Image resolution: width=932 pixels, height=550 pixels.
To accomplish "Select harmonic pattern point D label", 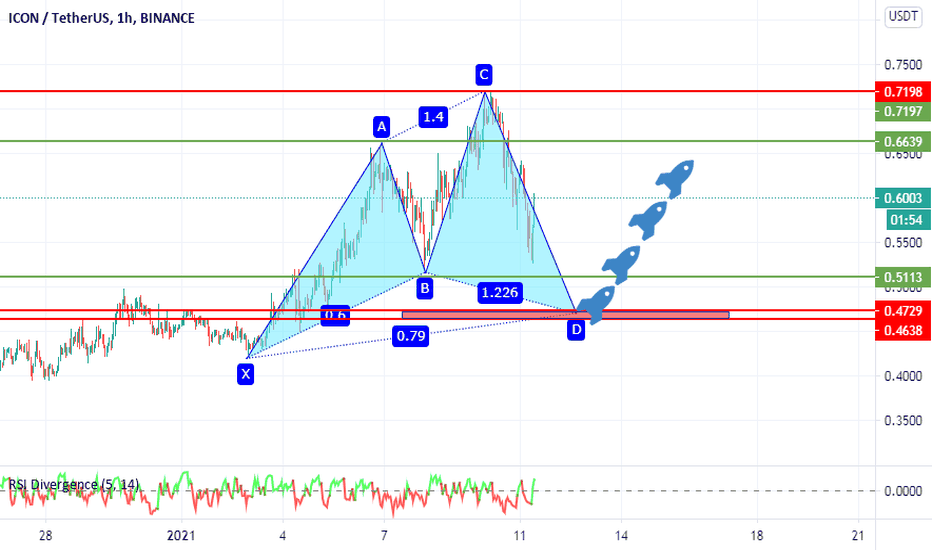I will click(576, 329).
